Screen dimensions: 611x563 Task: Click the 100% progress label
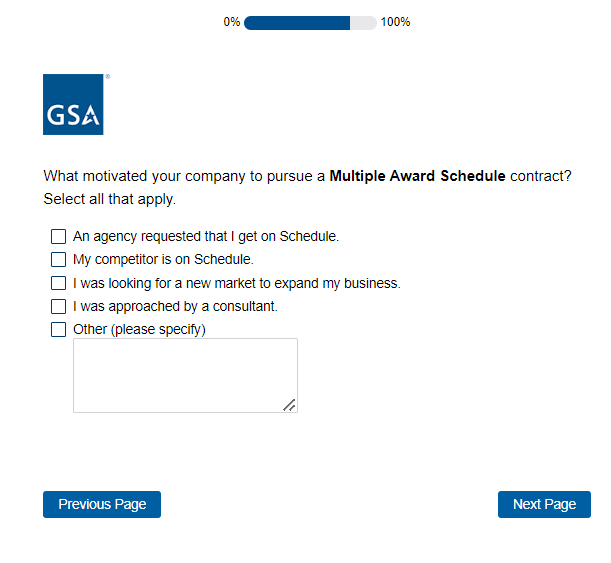point(395,22)
